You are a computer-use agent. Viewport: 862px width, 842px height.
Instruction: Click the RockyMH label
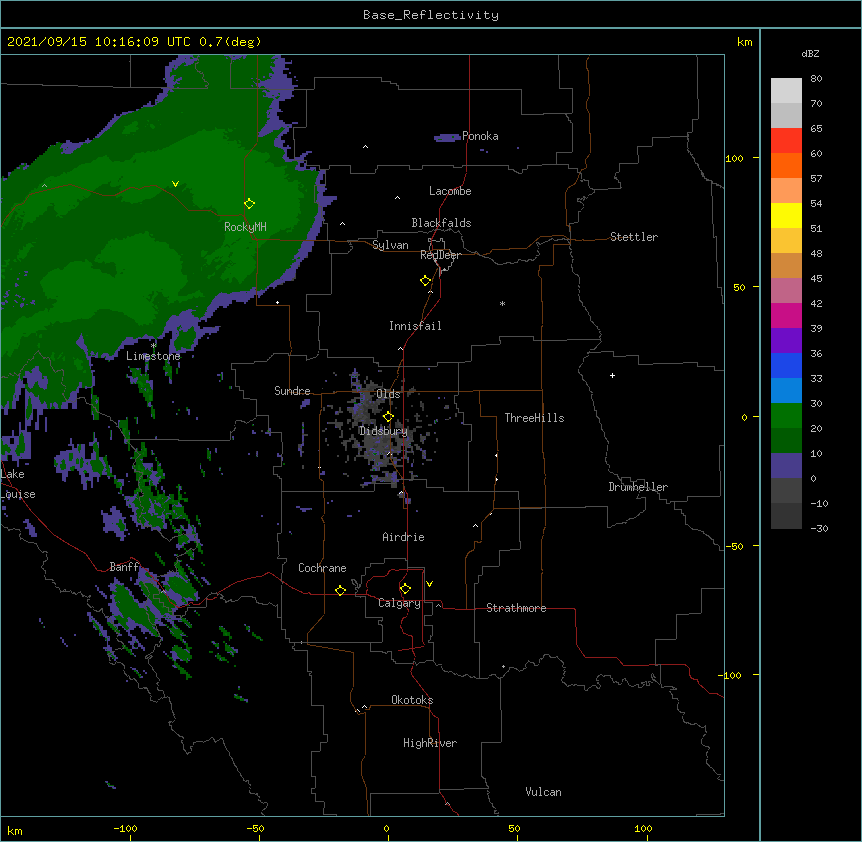click(245, 226)
